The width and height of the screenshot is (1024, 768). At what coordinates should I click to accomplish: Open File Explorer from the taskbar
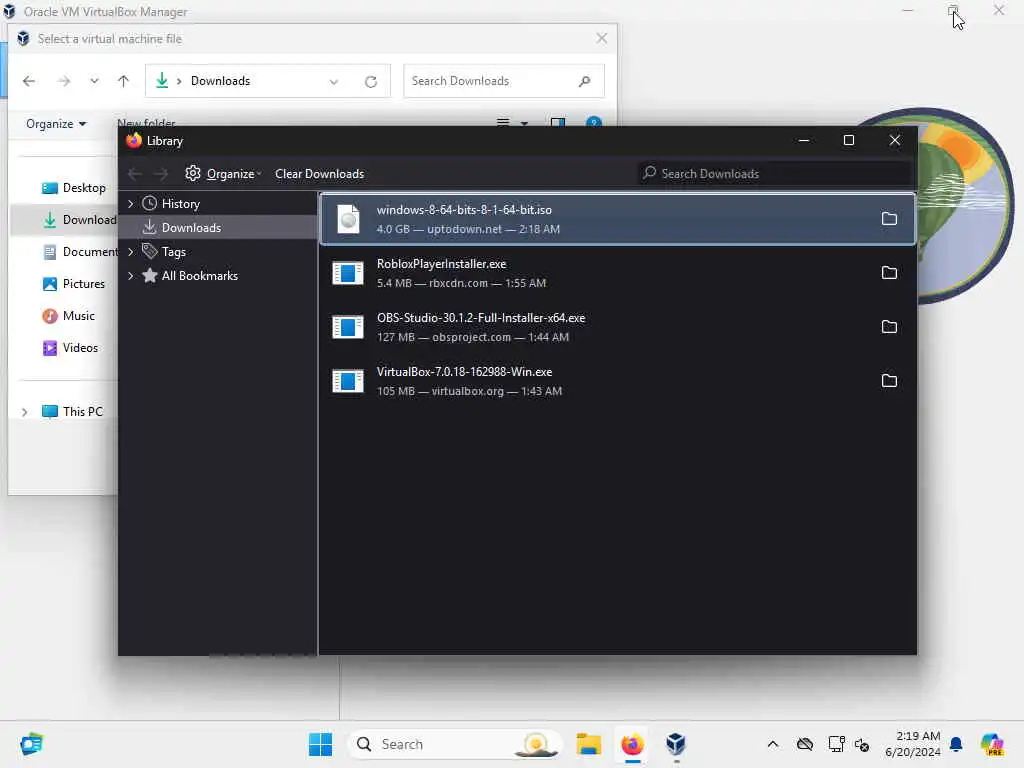pyautogui.click(x=588, y=744)
